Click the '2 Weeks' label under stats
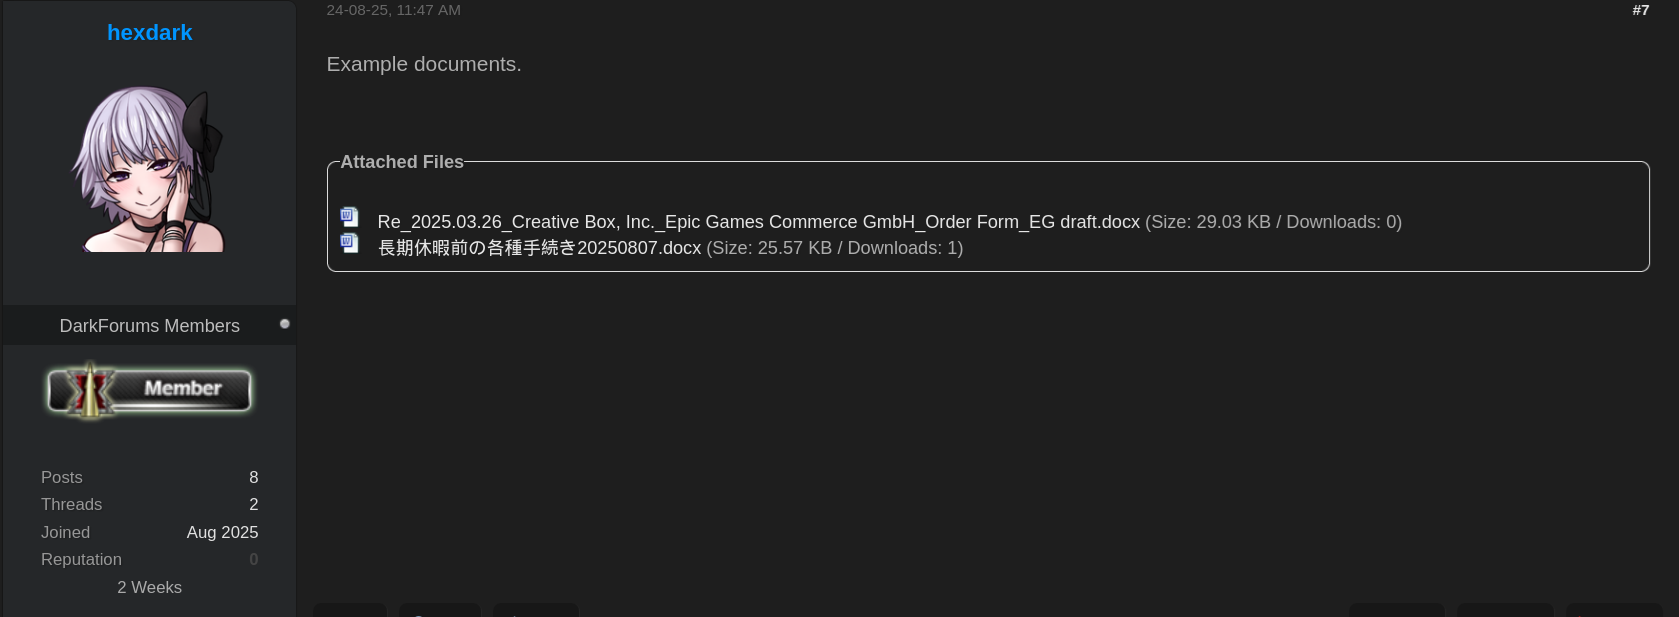Image resolution: width=1679 pixels, height=617 pixels. pyautogui.click(x=150, y=587)
